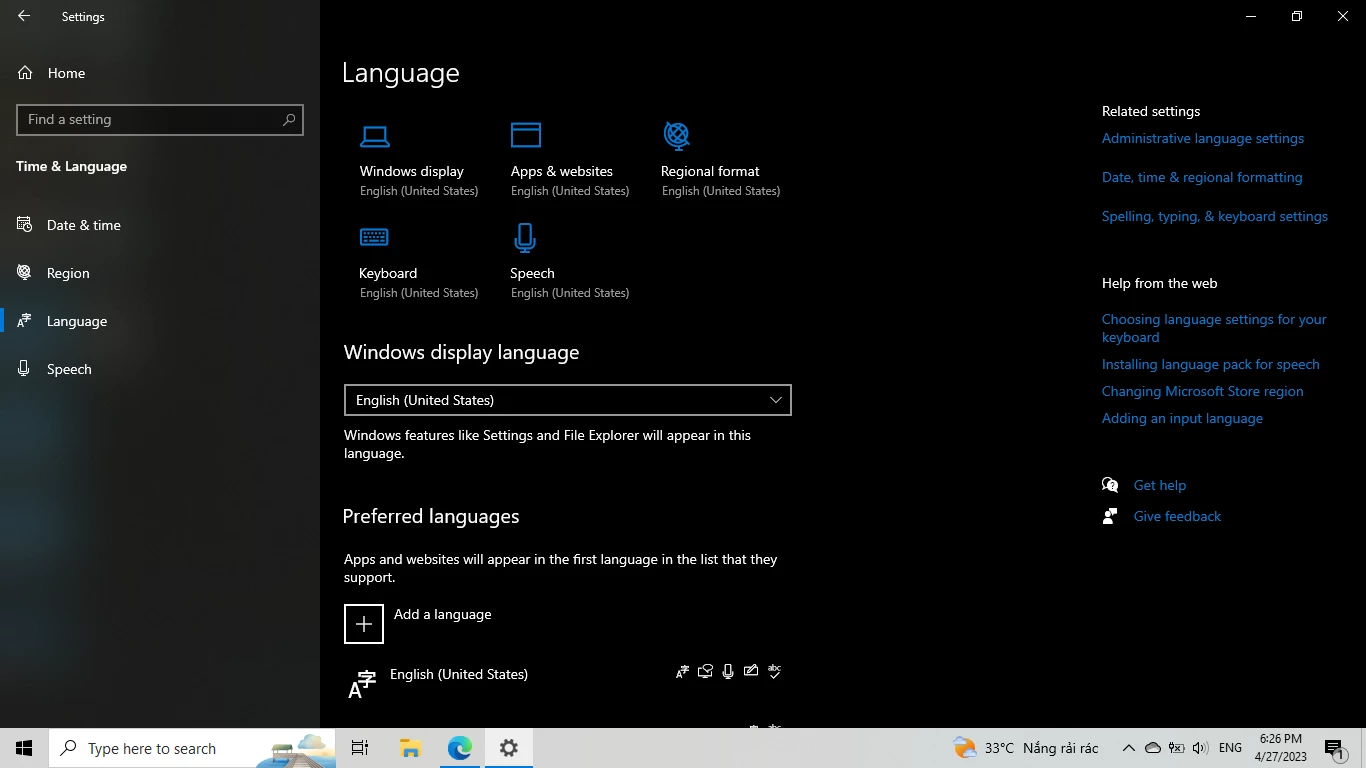The width and height of the screenshot is (1366, 768).
Task: Select Language in the sidebar
Action: click(160, 321)
